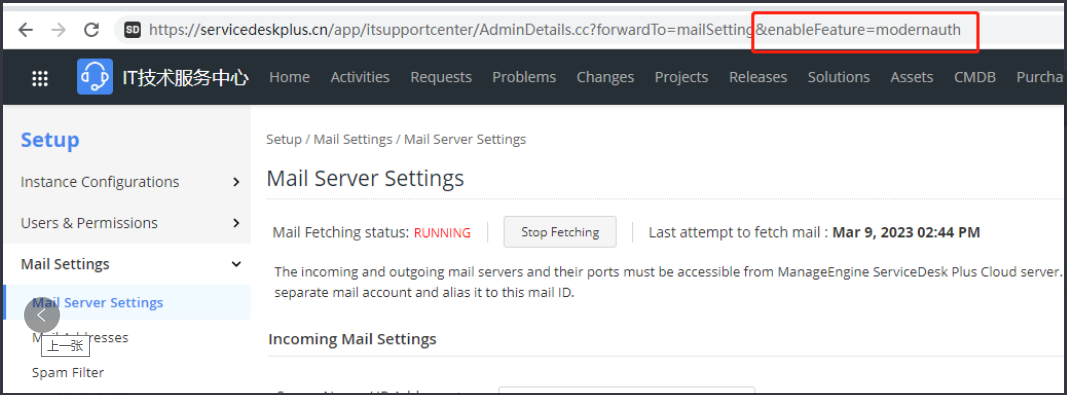Click the IT技术服务中心 title
The image size is (1067, 395).
(x=185, y=78)
